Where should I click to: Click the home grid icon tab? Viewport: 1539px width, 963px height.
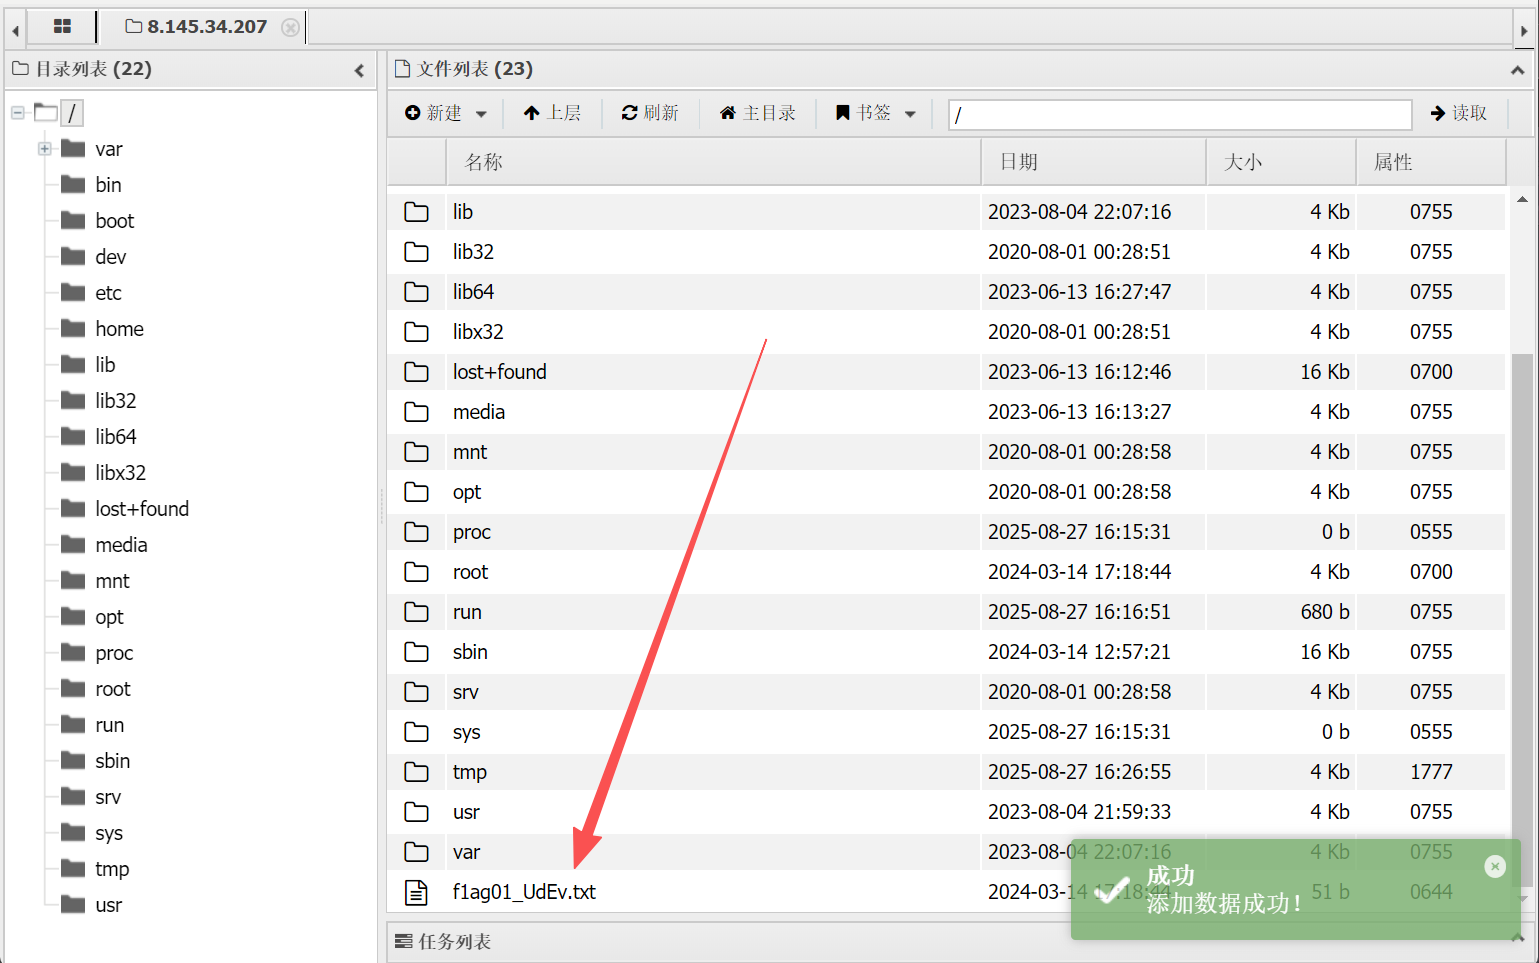tap(62, 27)
